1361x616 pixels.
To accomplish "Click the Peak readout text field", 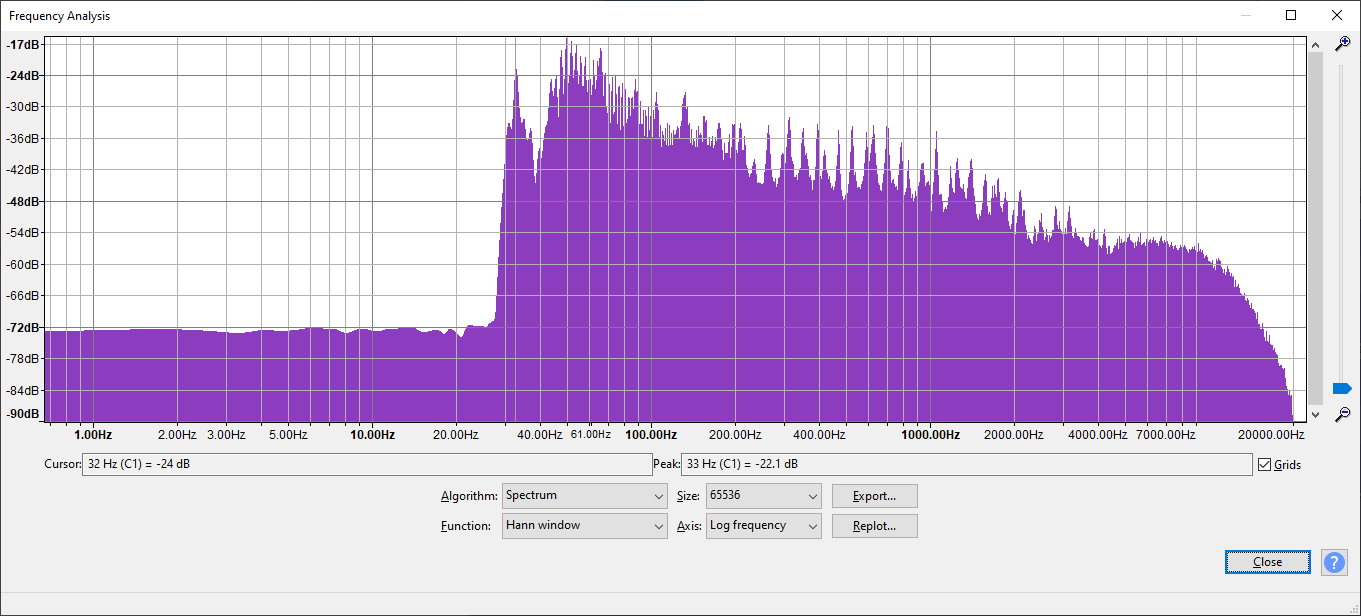I will (x=966, y=465).
